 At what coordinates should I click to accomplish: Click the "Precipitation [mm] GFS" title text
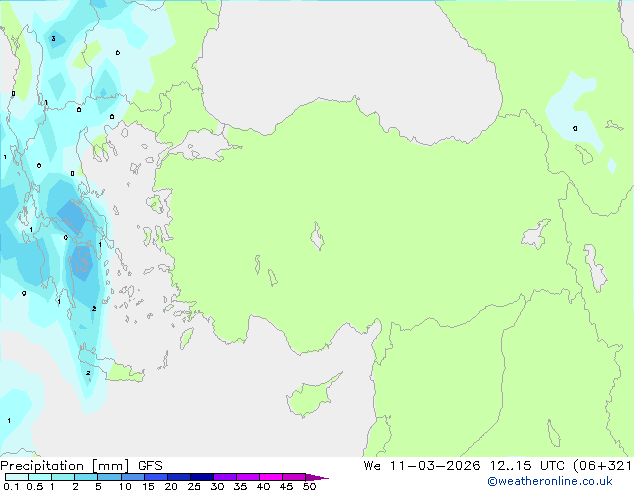tap(81, 466)
